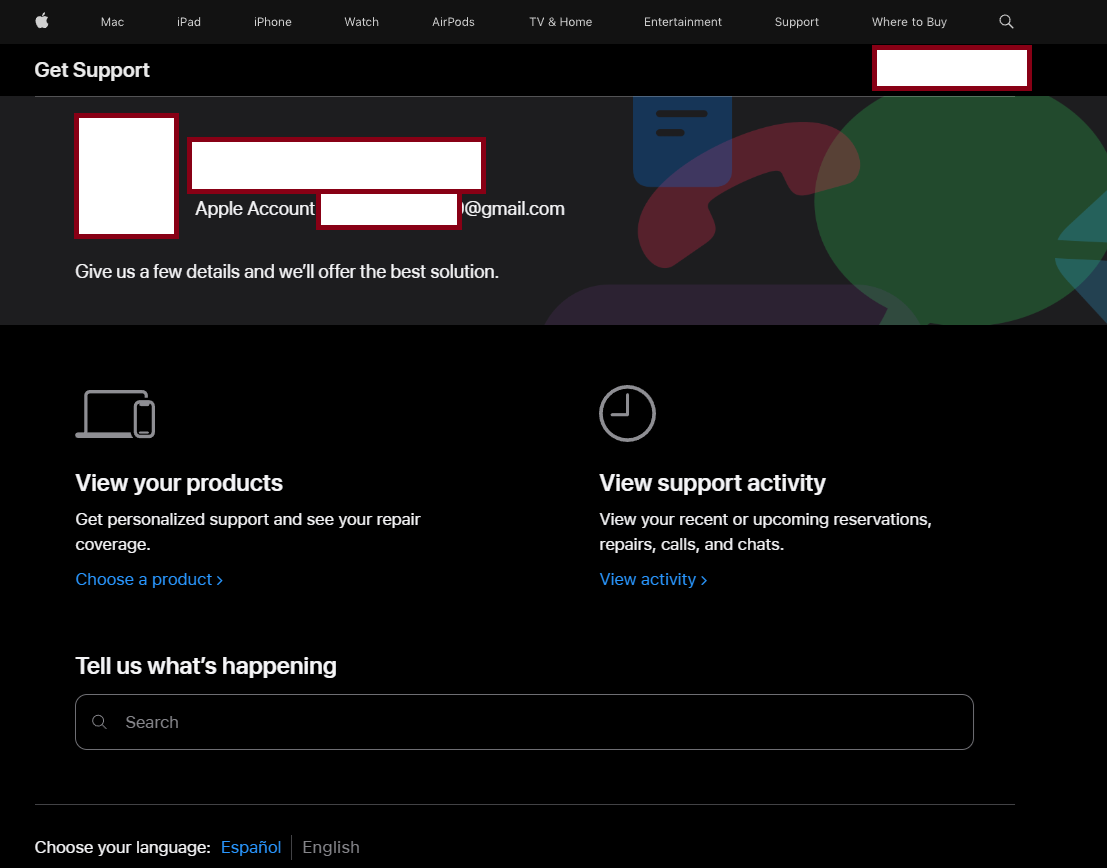Open the Where to Buy menu
Screen dimensions: 1107x868
click(909, 22)
